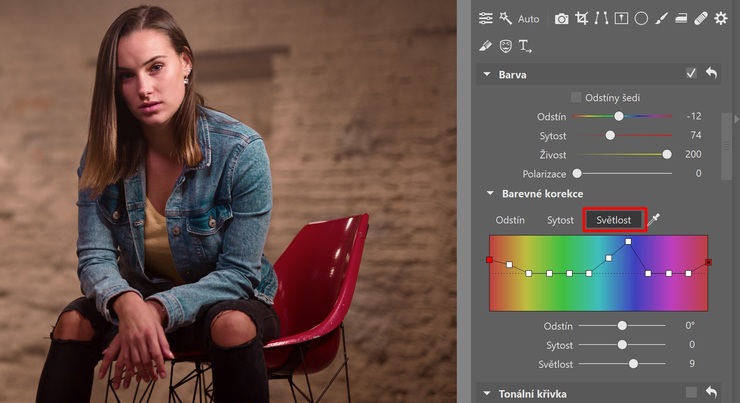Click the Odstín value -12 field

[694, 116]
